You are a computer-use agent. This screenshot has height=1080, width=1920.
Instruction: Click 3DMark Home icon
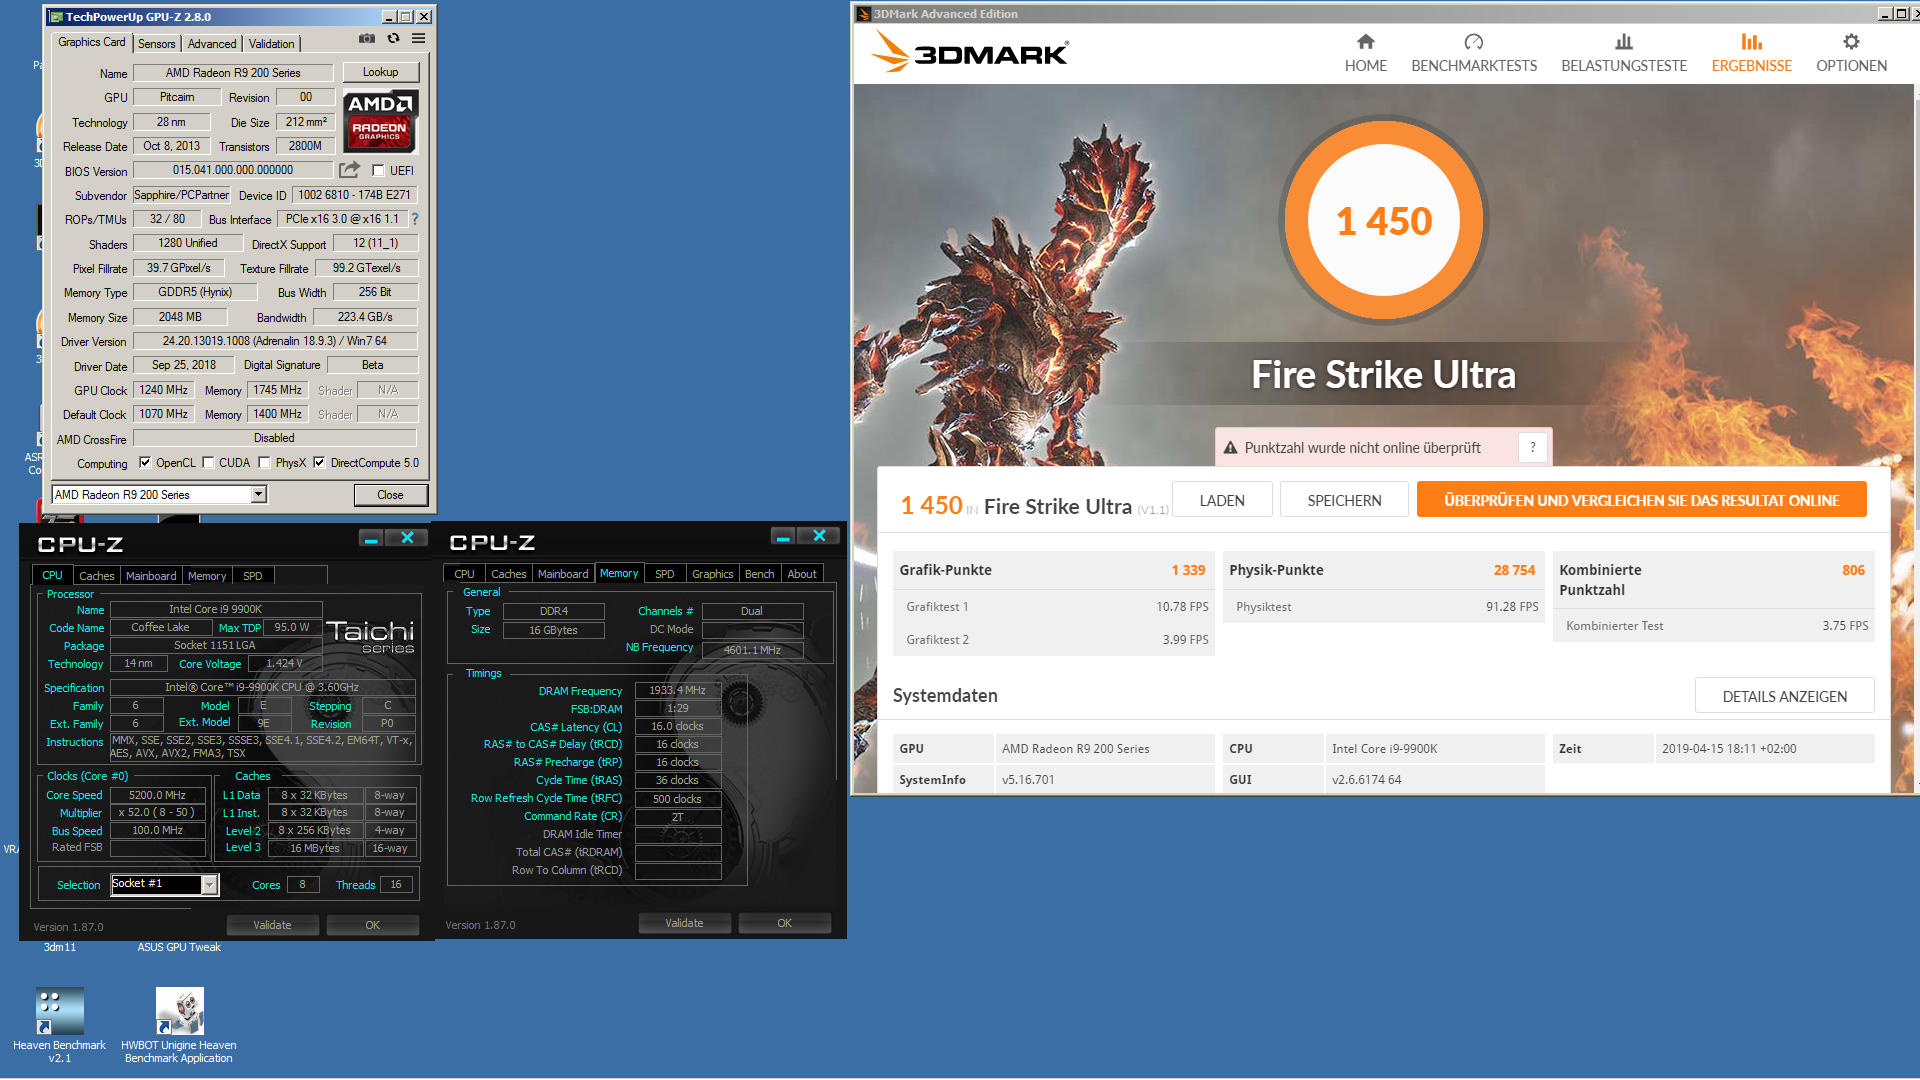1365,42
